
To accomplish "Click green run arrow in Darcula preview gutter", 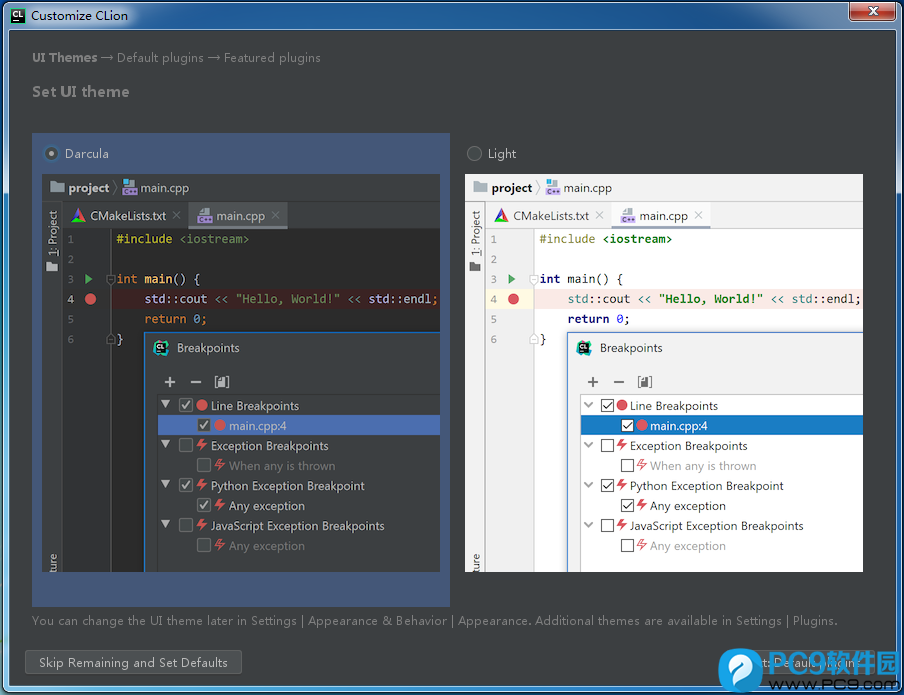I will [89, 279].
